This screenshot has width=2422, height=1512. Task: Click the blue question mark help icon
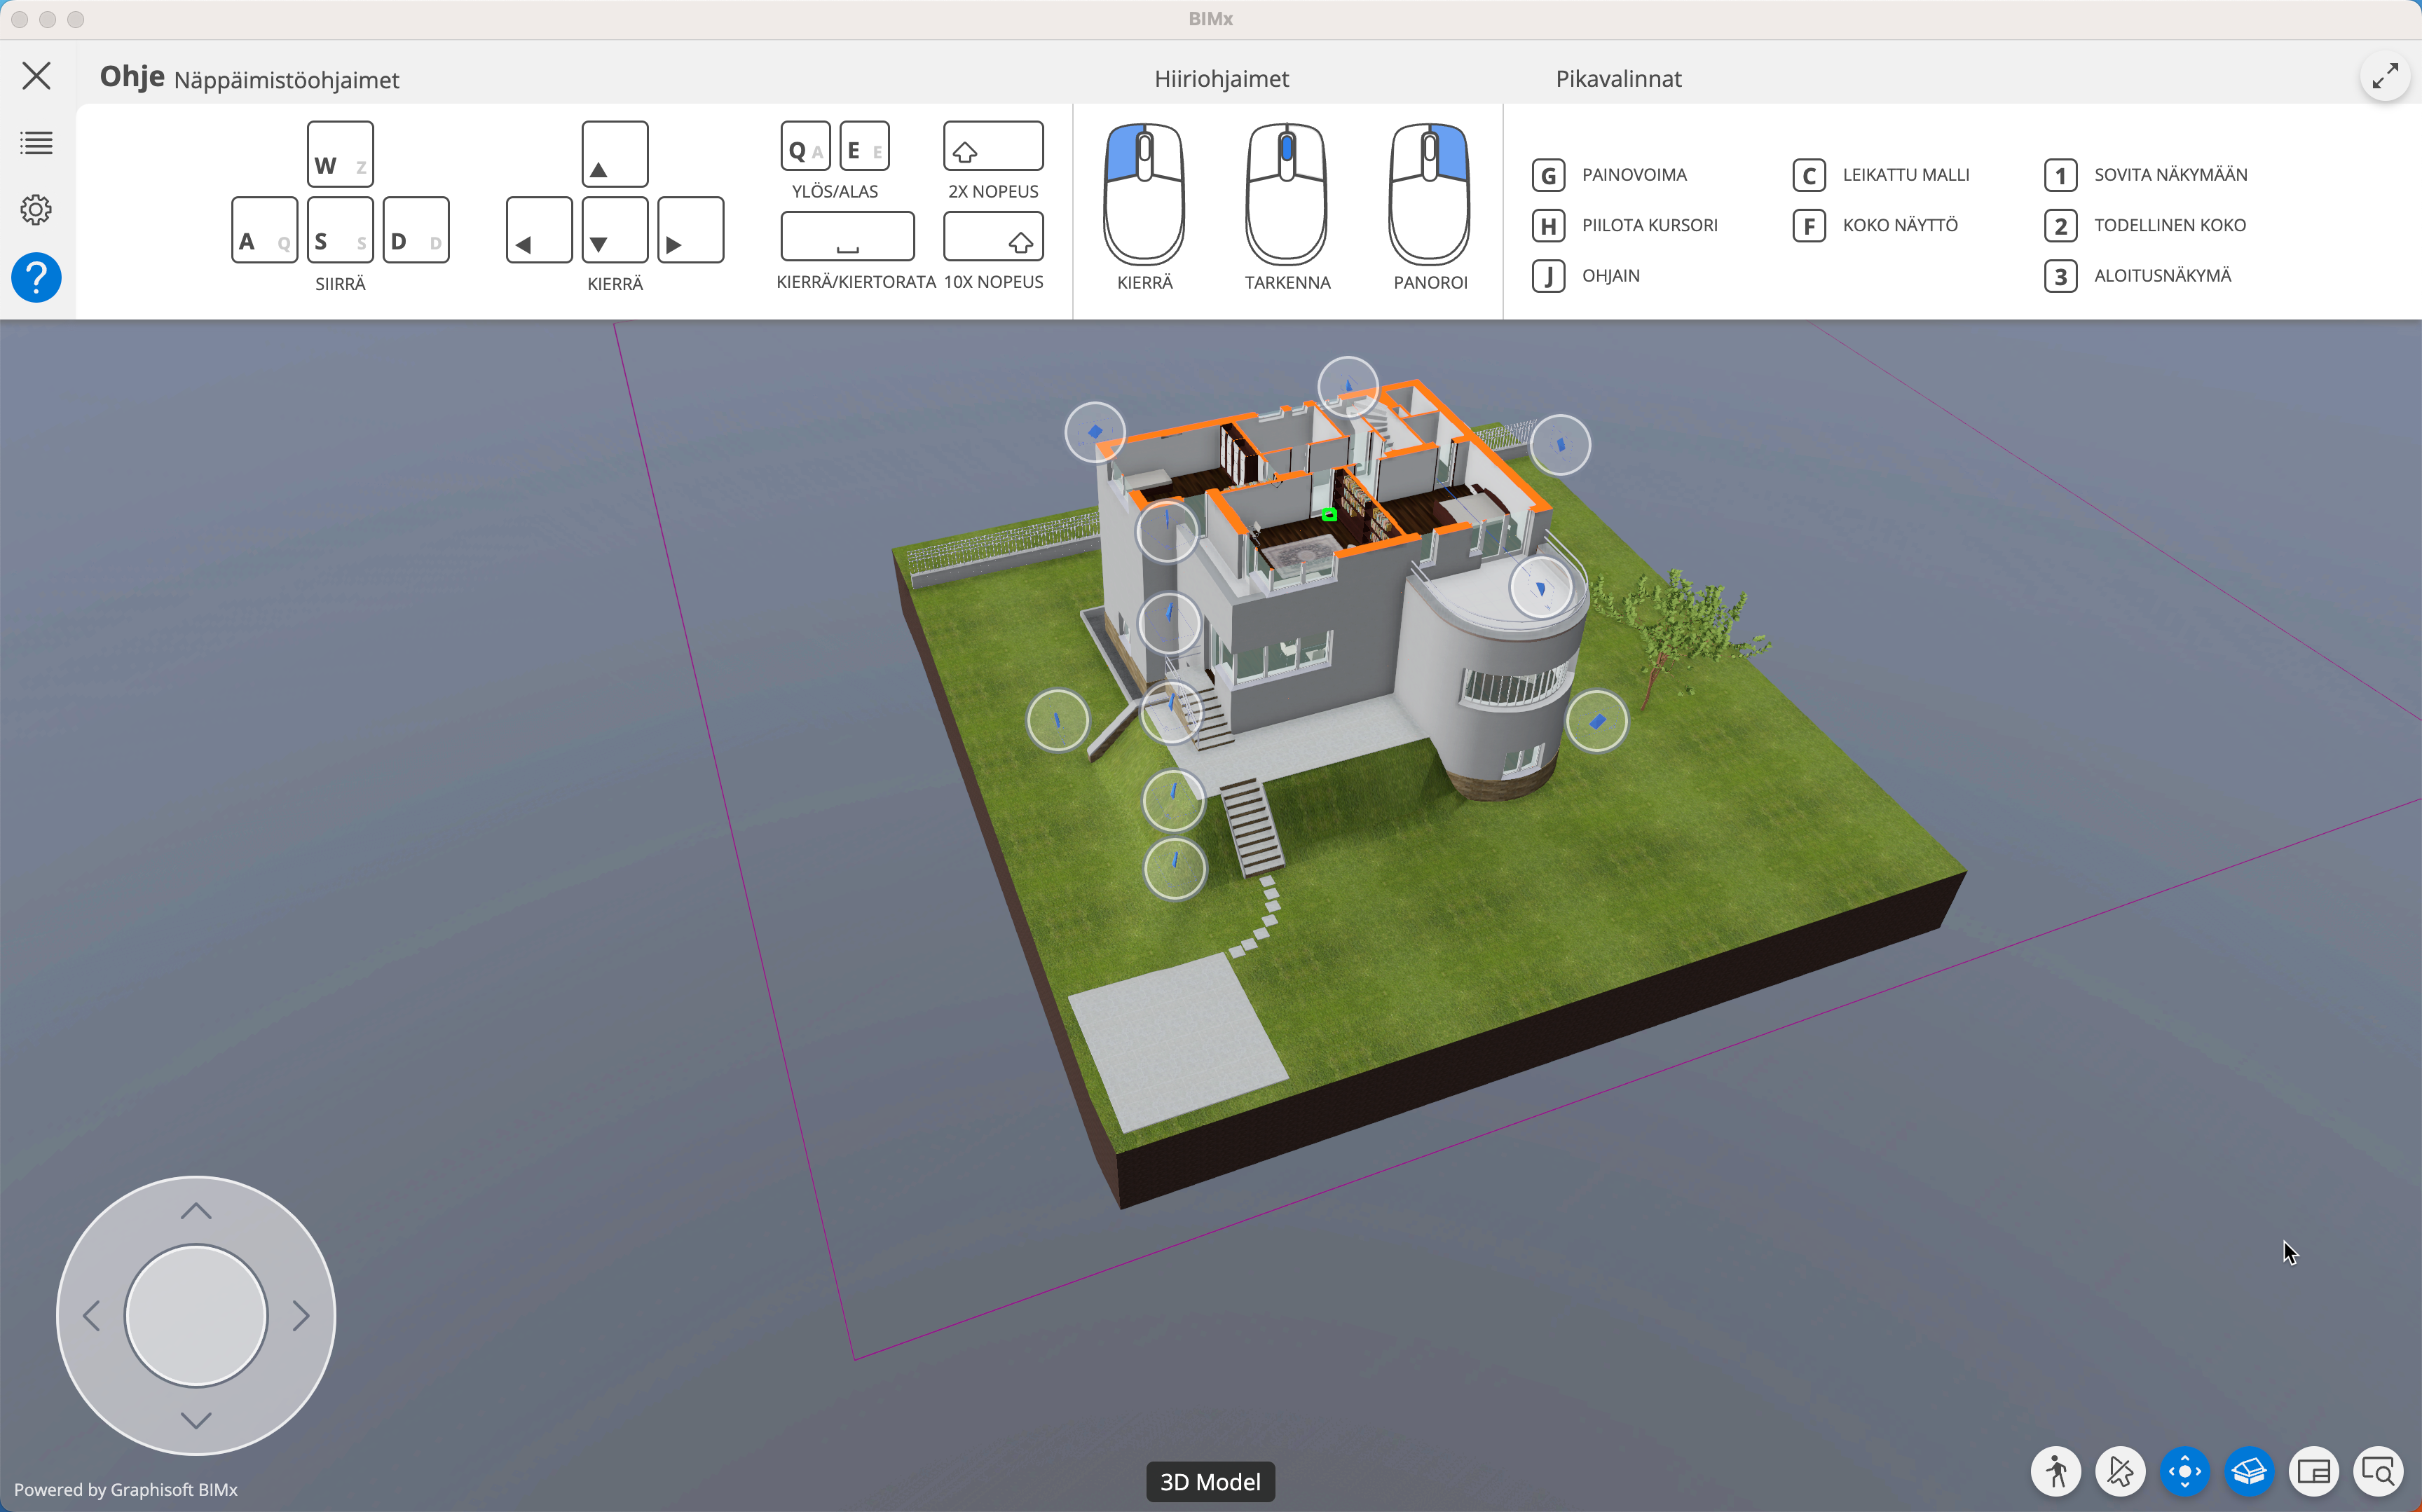coord(37,277)
